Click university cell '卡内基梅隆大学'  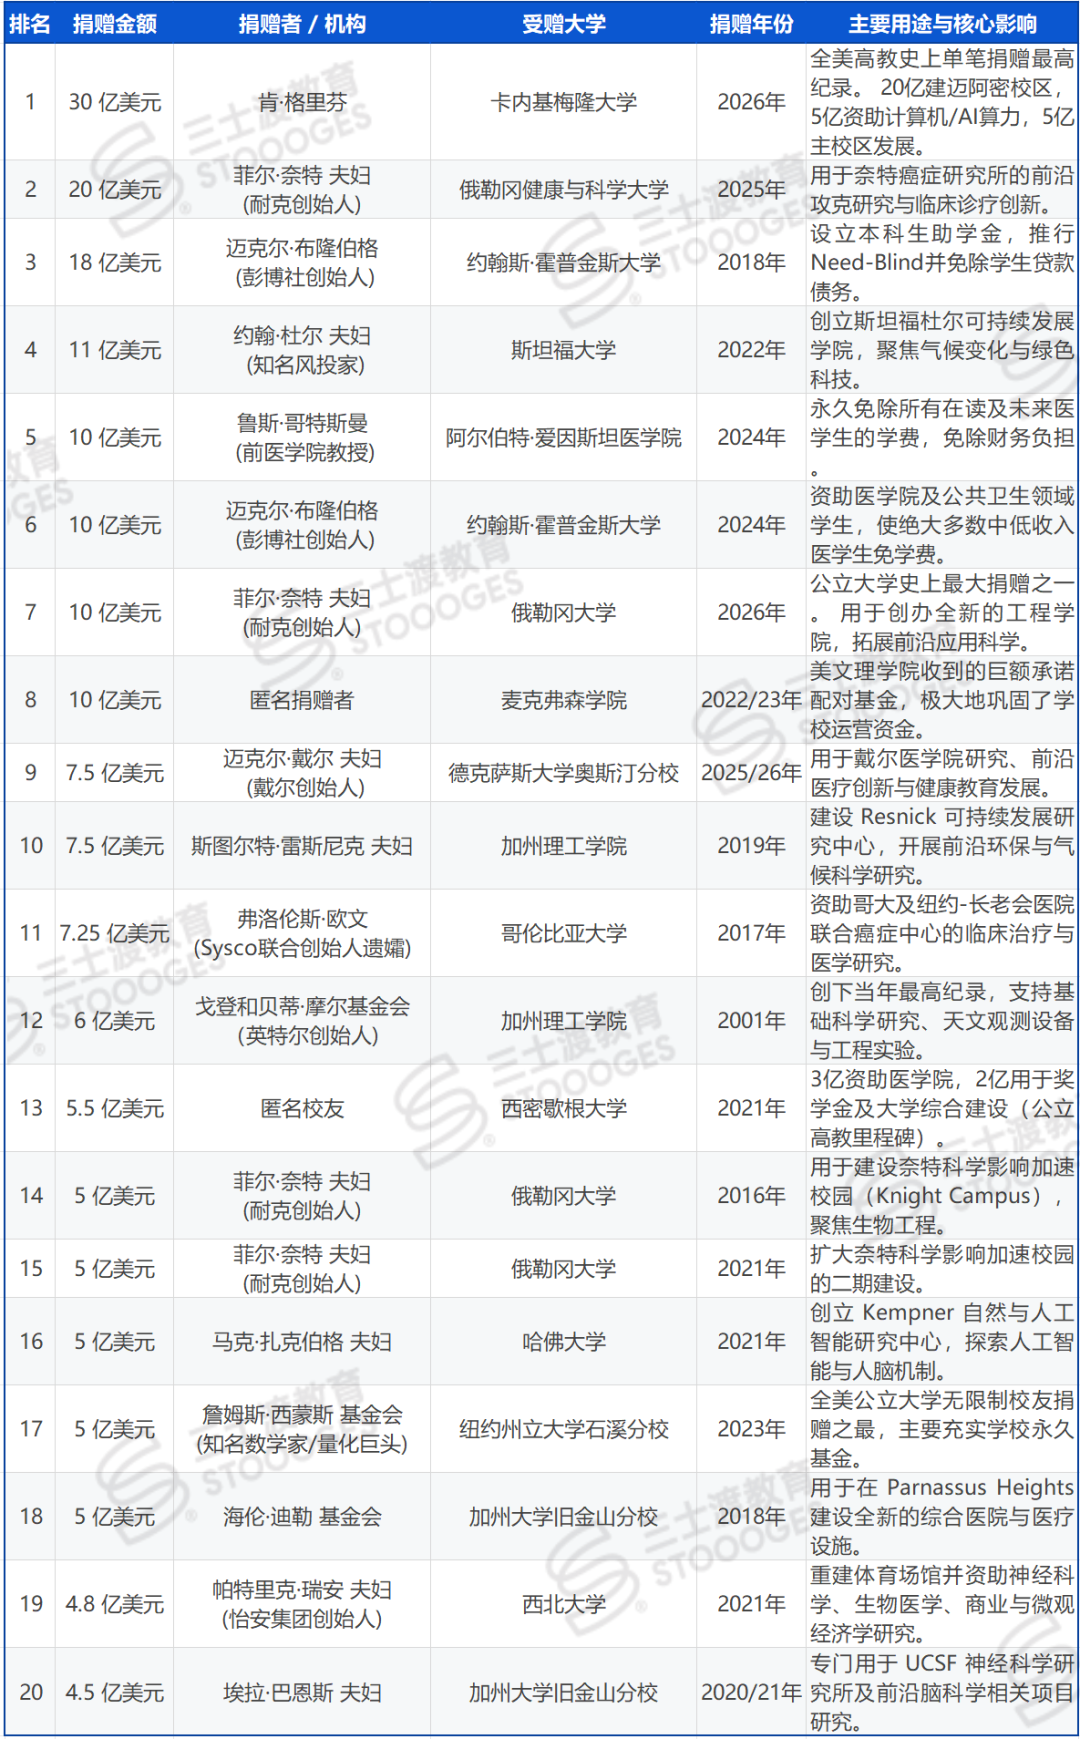click(x=564, y=102)
